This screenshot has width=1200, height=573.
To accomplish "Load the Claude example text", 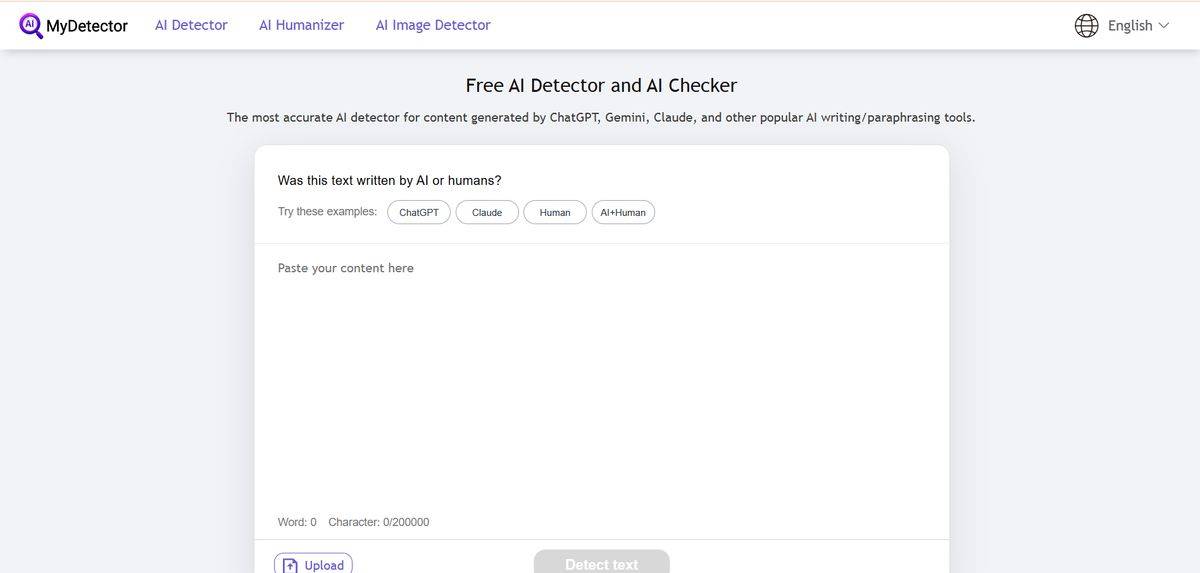I will pyautogui.click(x=487, y=212).
